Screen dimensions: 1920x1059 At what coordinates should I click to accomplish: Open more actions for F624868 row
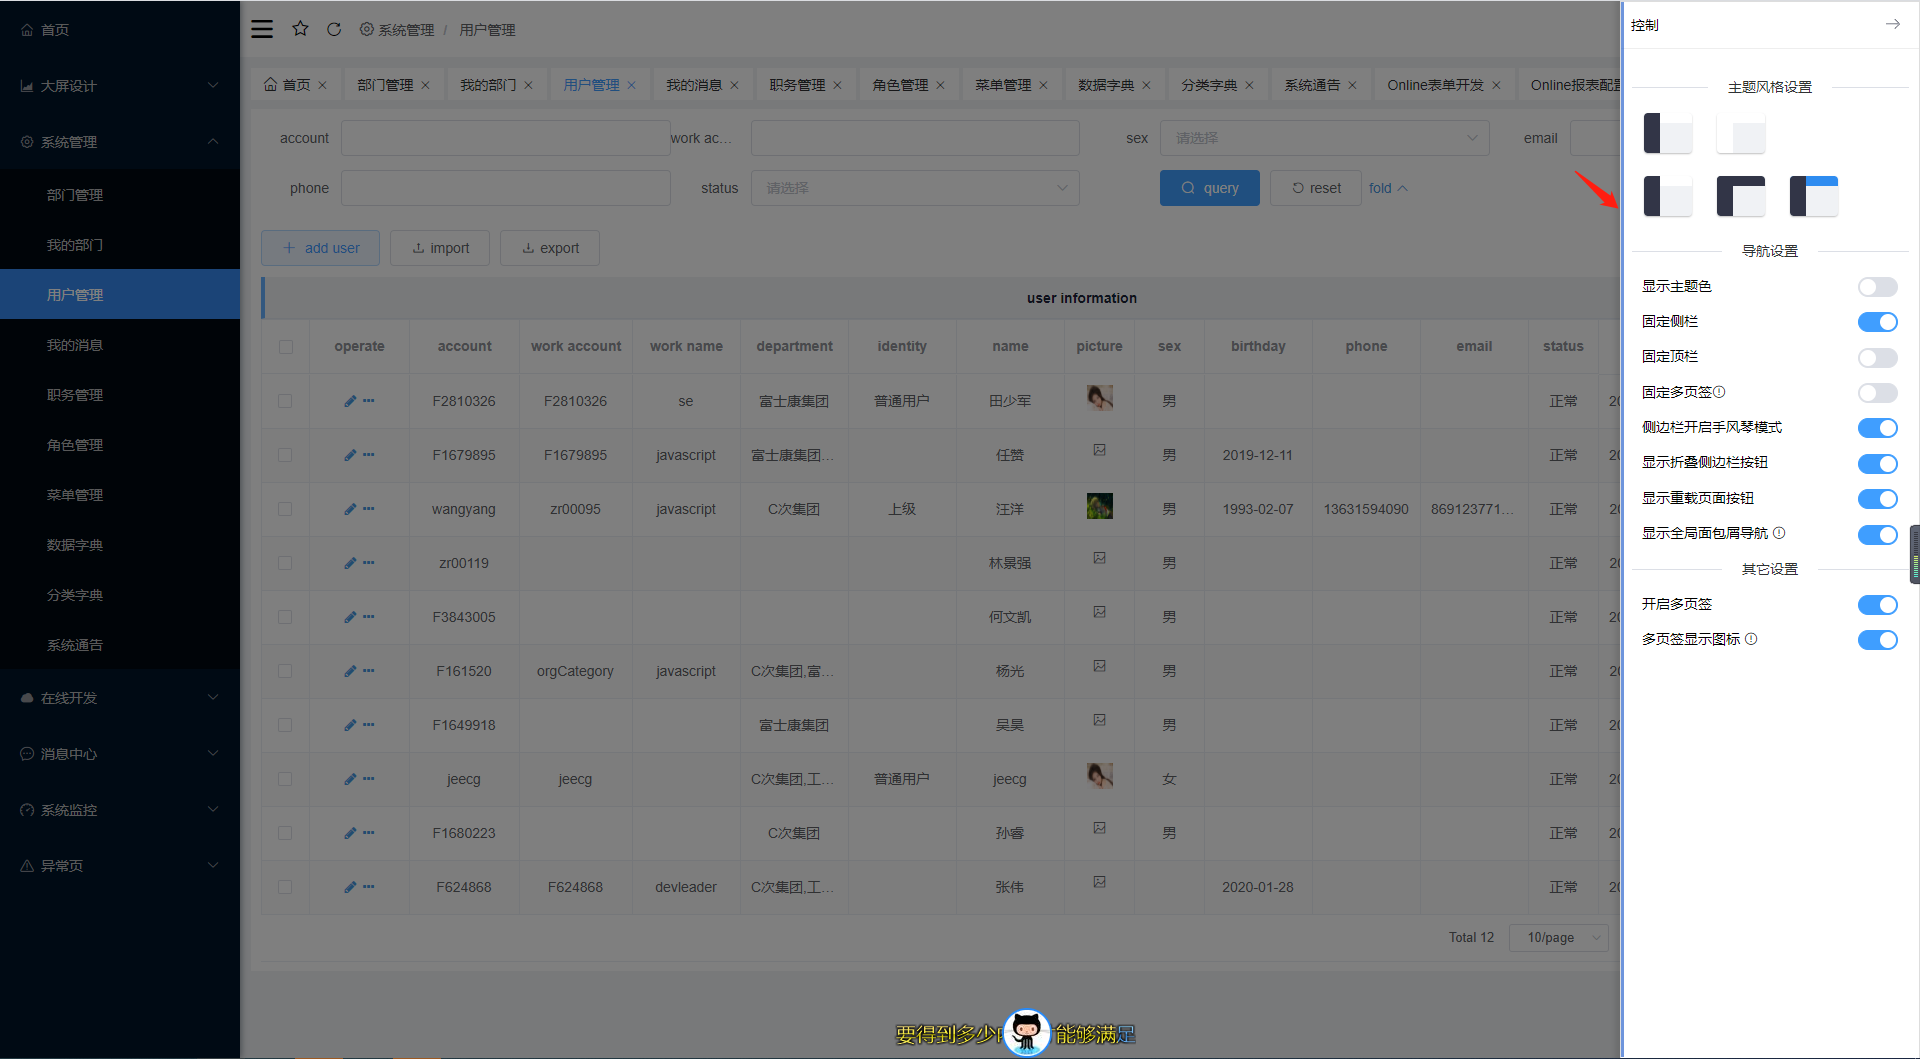pyautogui.click(x=369, y=887)
